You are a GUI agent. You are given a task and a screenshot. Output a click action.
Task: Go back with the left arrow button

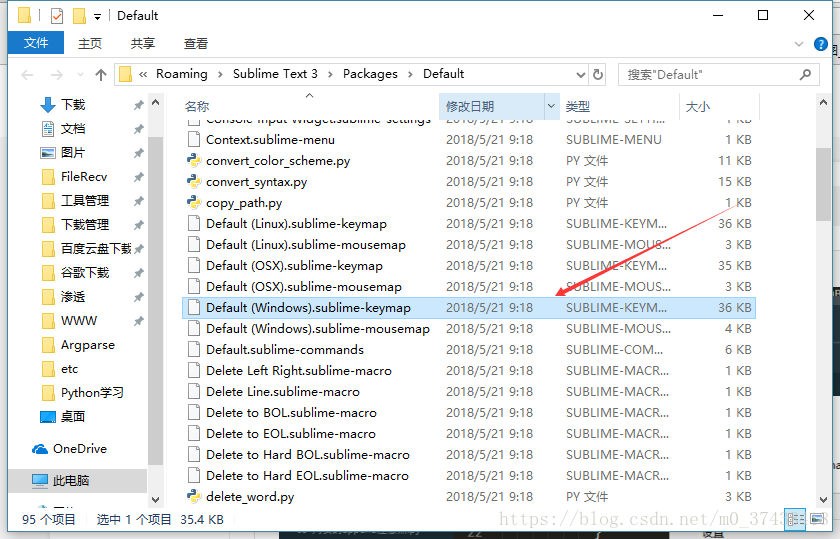pyautogui.click(x=27, y=75)
